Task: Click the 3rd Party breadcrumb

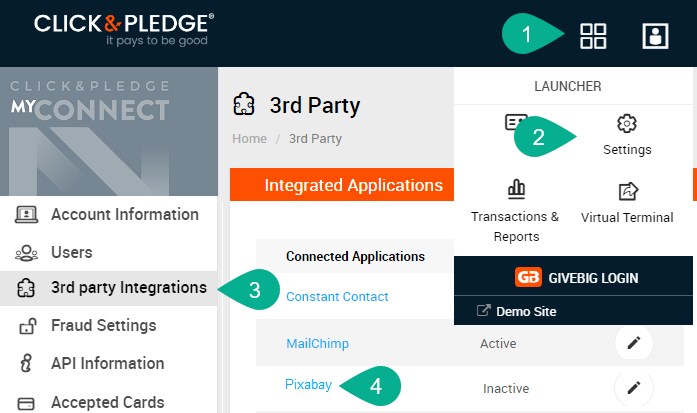Action: point(315,139)
